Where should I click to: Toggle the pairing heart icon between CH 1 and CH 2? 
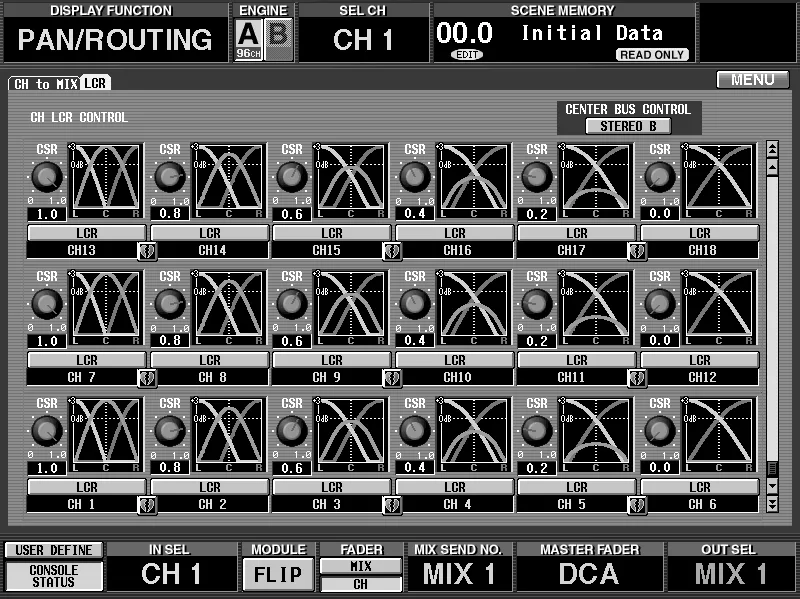coord(147,505)
